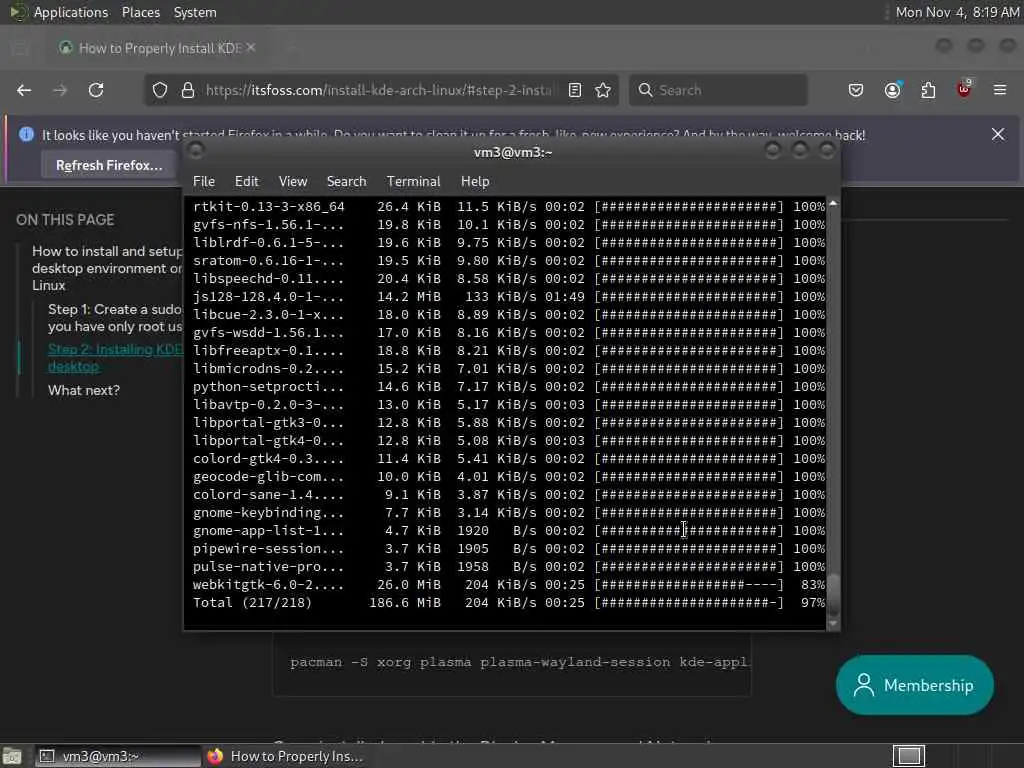Open Step 2: Installing KDE desktop link
The image size is (1024, 768).
(116, 358)
